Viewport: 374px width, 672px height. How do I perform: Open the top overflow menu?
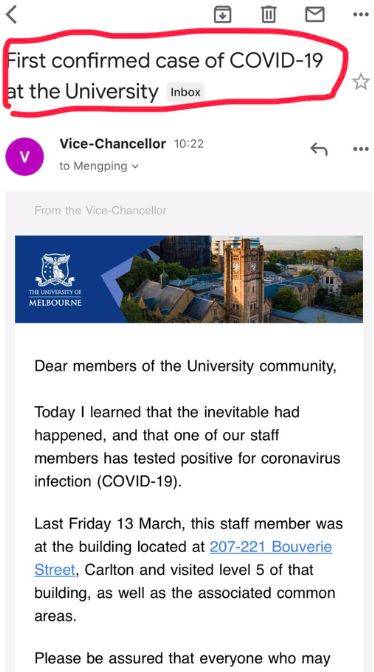coord(360,15)
